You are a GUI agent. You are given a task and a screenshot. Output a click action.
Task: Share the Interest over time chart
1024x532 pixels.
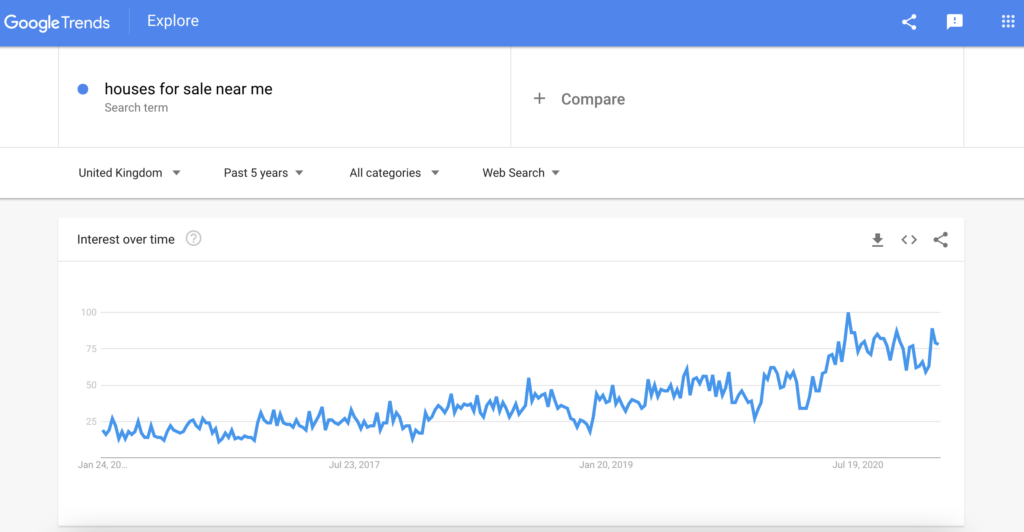(940, 240)
